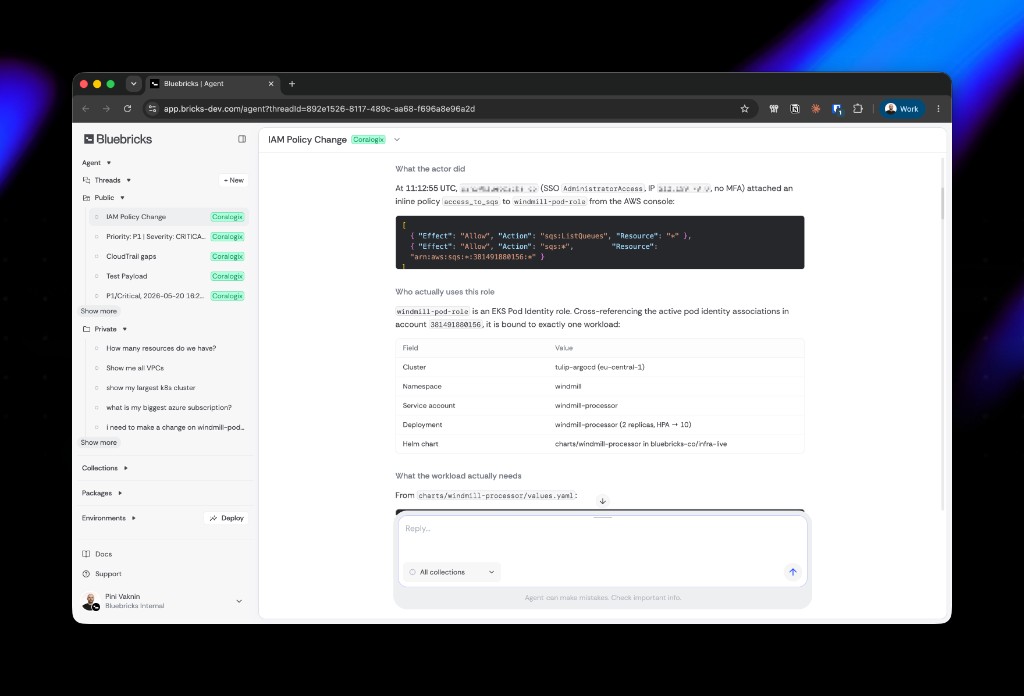
Task: Click the 'tulip-argocd (eu-central-1)' cluster value
Action: coord(600,367)
